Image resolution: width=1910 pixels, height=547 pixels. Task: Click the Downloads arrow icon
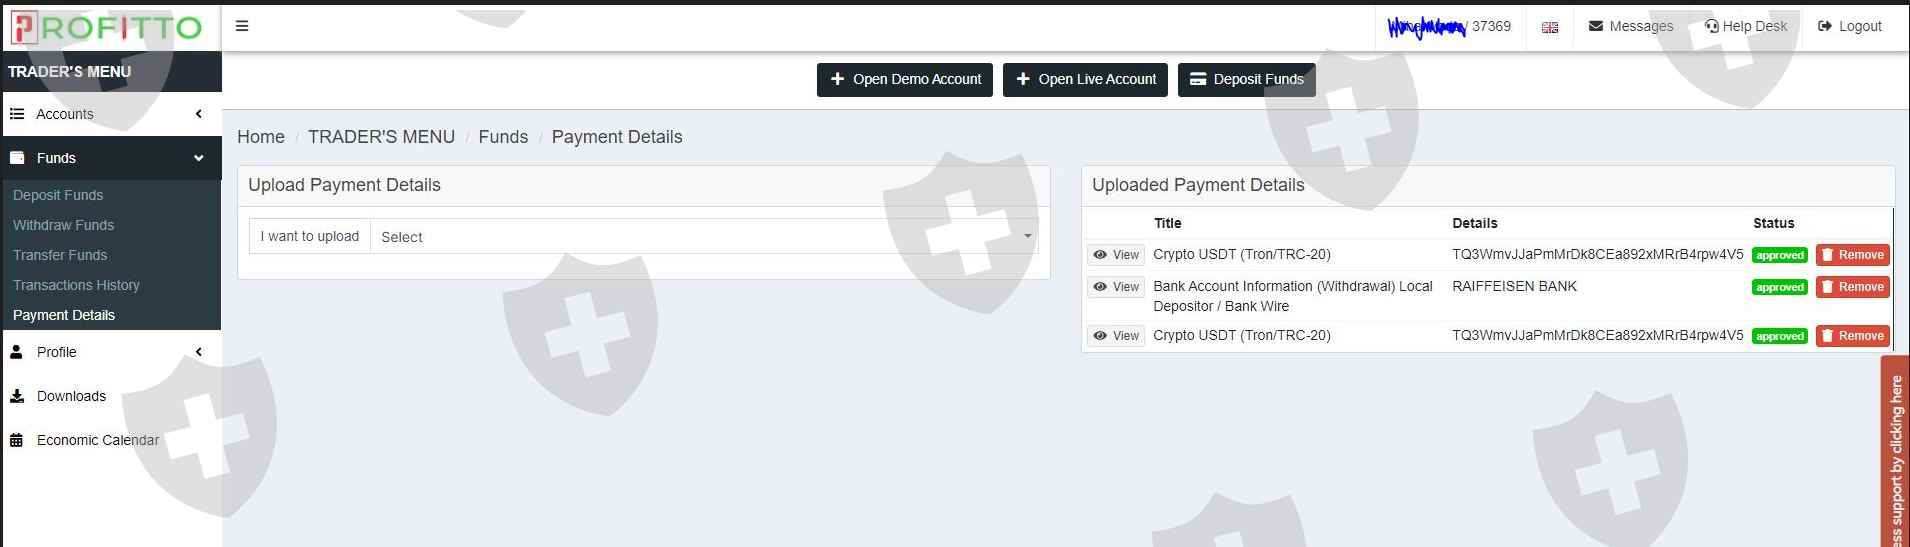[17, 396]
